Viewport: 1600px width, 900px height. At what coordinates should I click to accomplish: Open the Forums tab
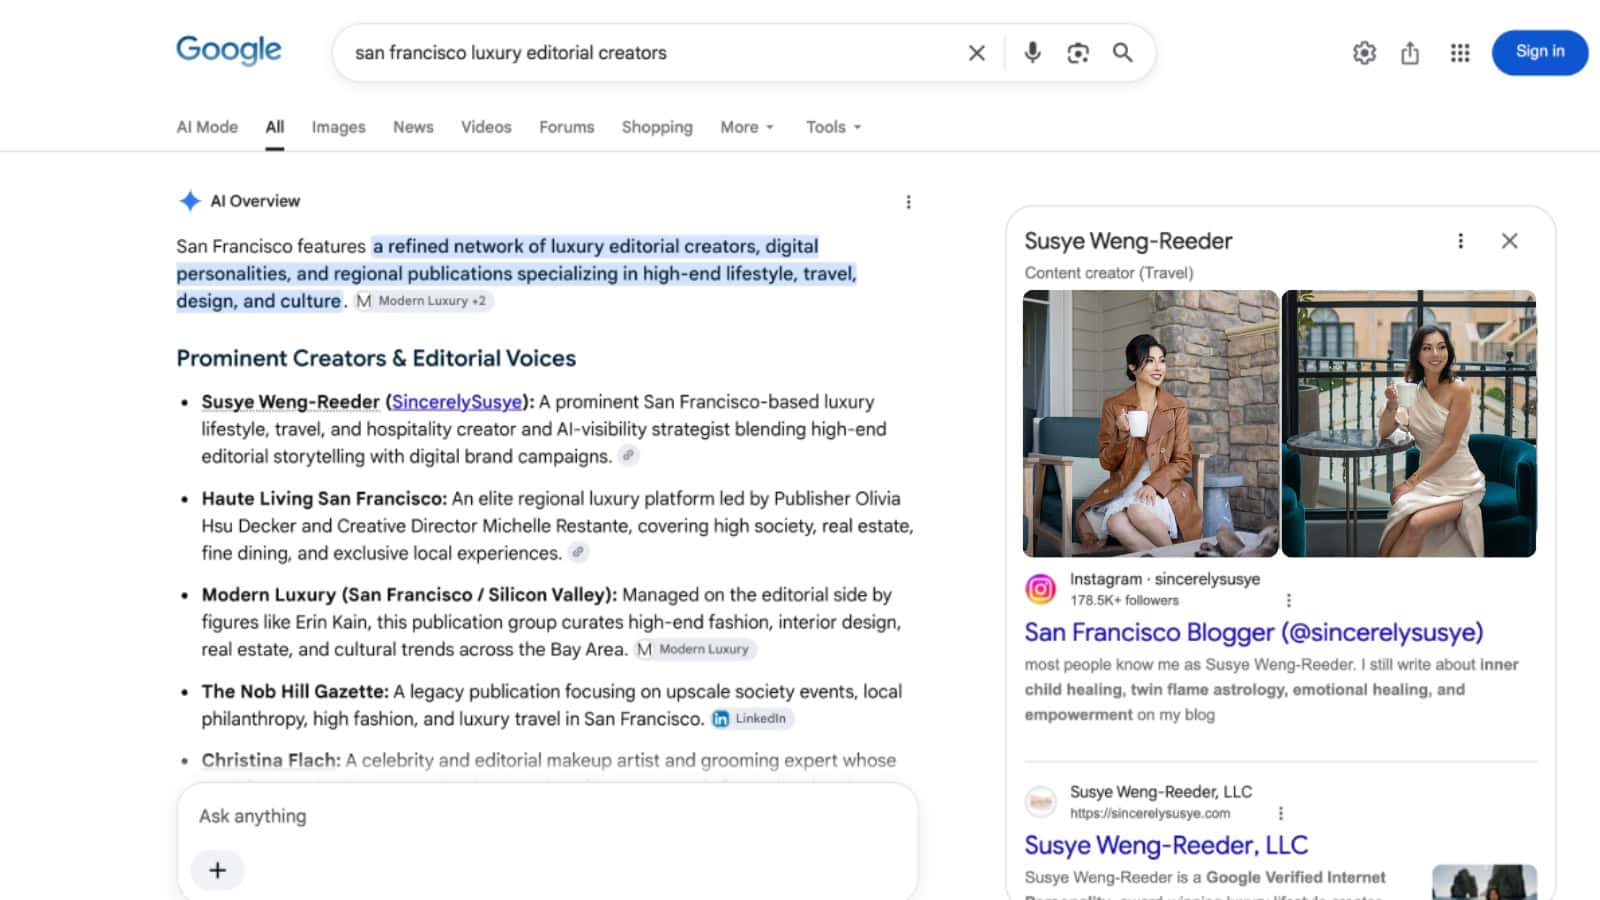(567, 127)
